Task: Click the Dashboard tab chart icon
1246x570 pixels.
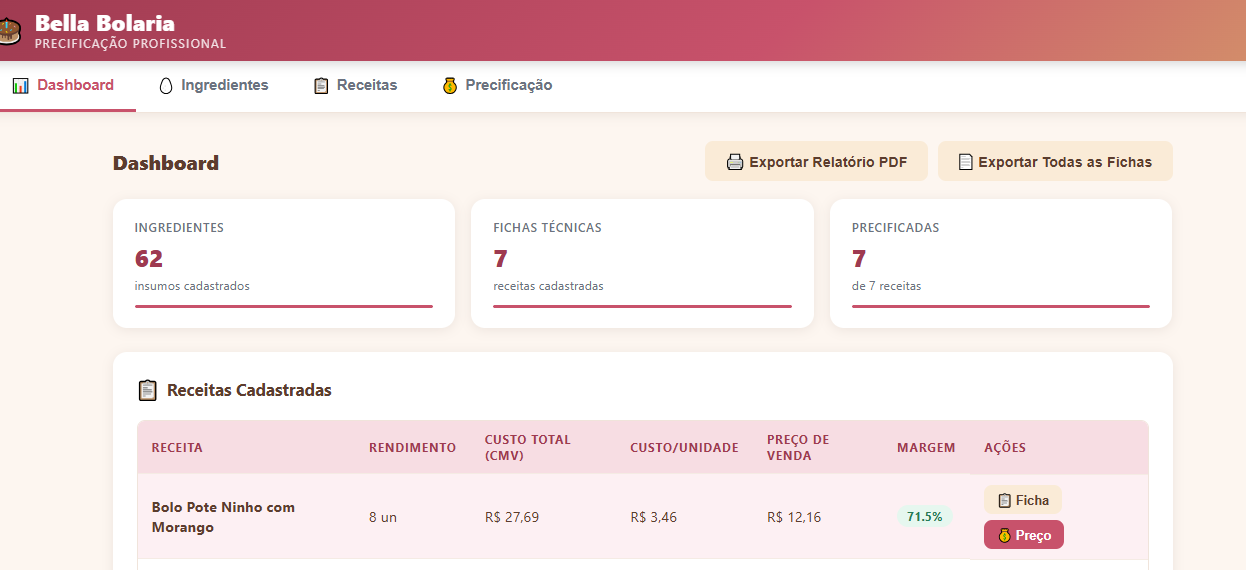Action: click(20, 86)
